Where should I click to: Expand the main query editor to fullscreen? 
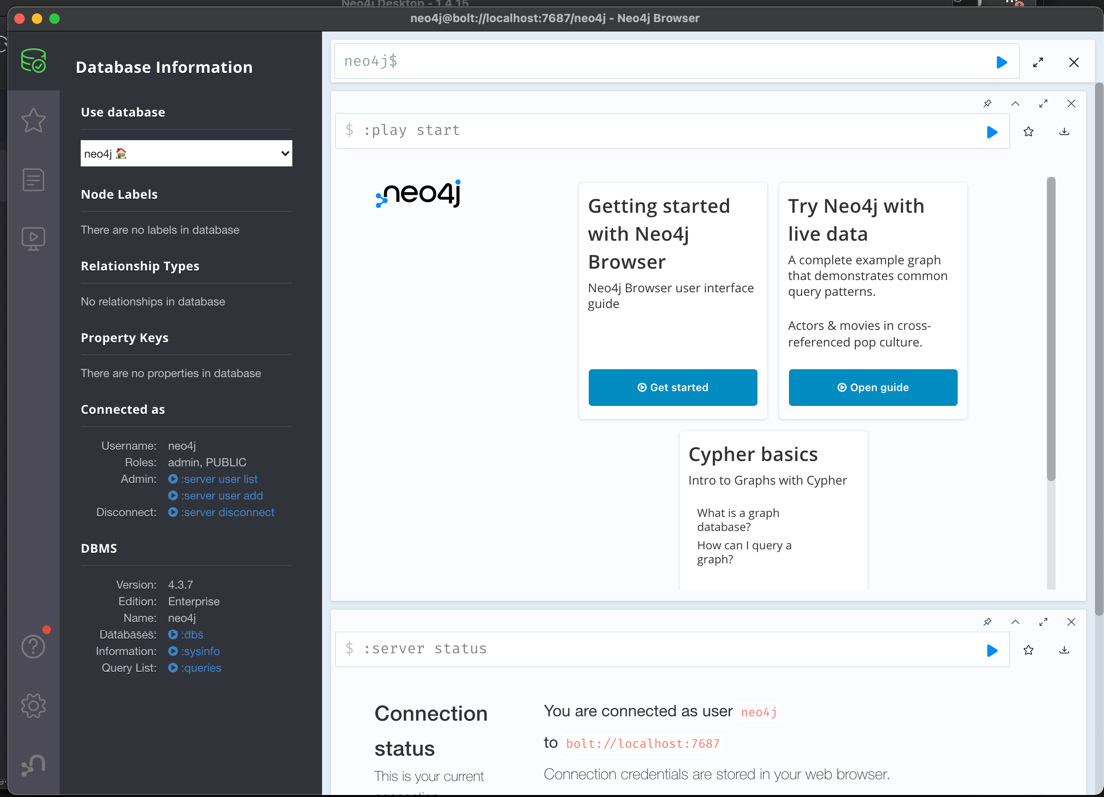pyautogui.click(x=1038, y=62)
